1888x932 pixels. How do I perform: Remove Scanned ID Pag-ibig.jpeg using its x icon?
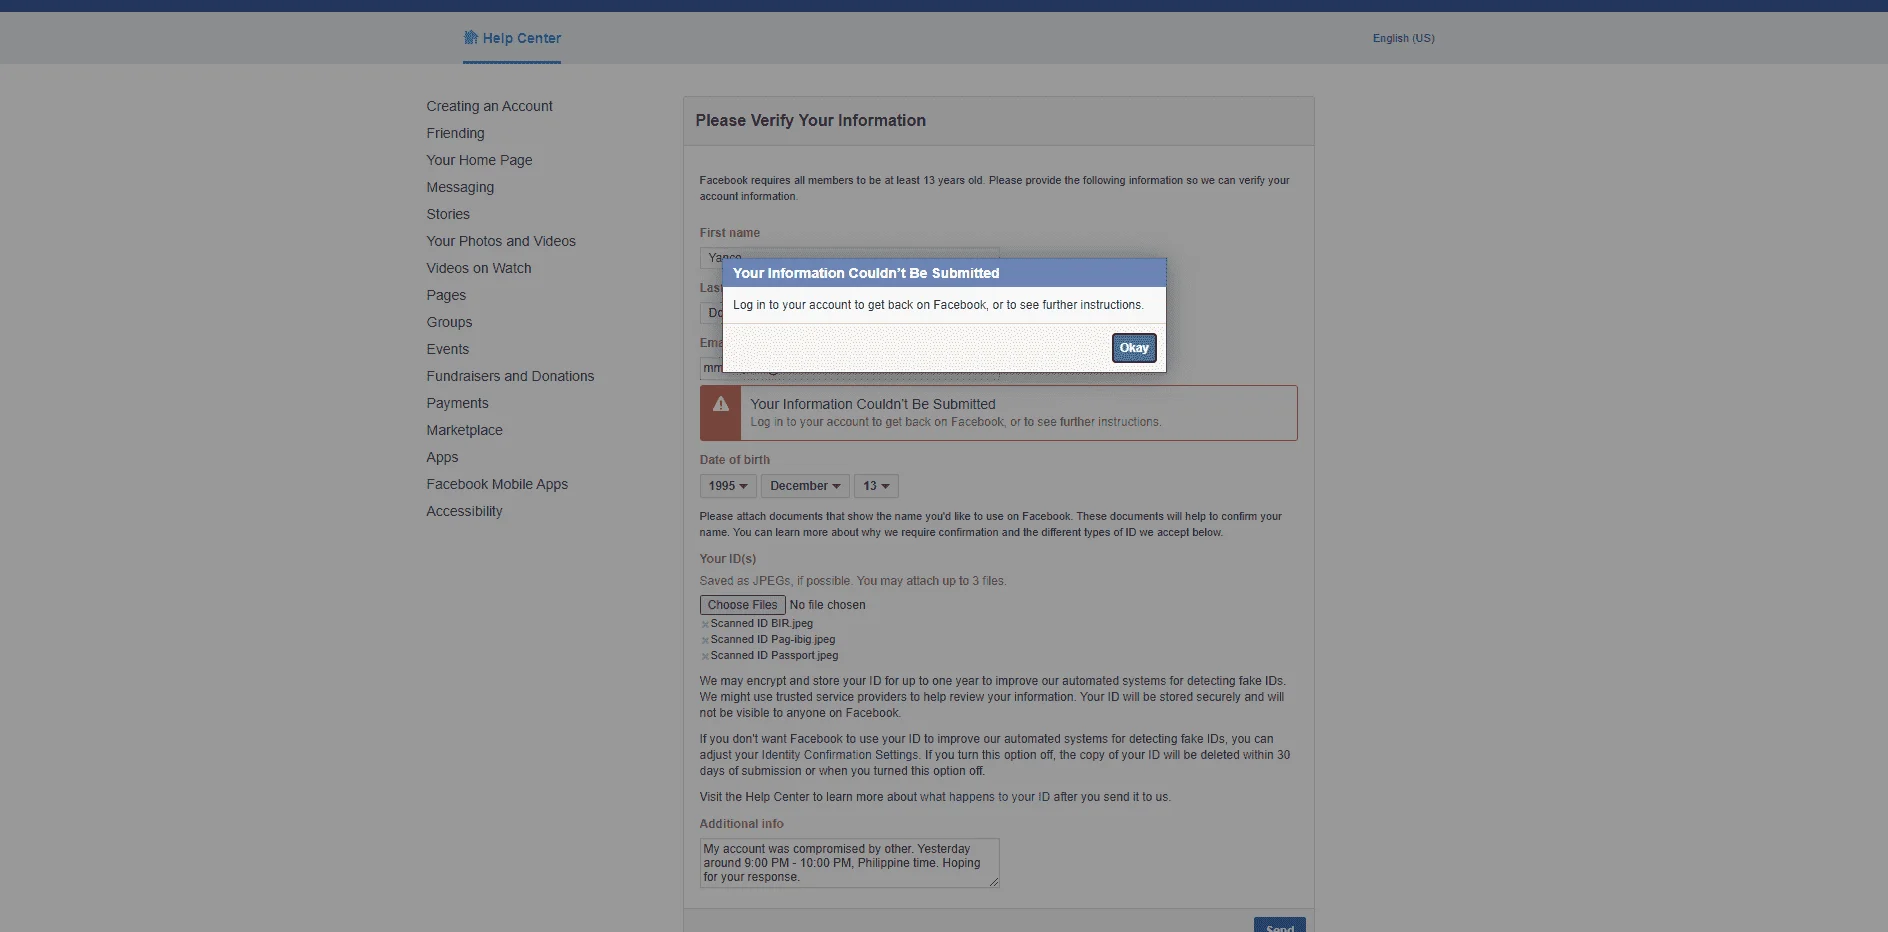click(705, 640)
